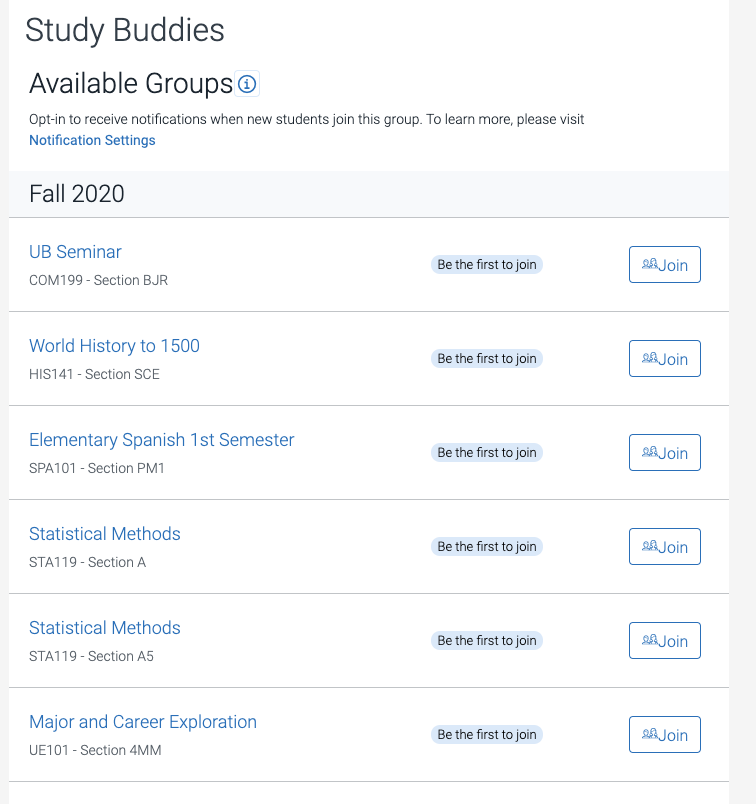This screenshot has width=756, height=804.
Task: Click UB Seminar's 'Be the first to join' badge
Action: (487, 265)
